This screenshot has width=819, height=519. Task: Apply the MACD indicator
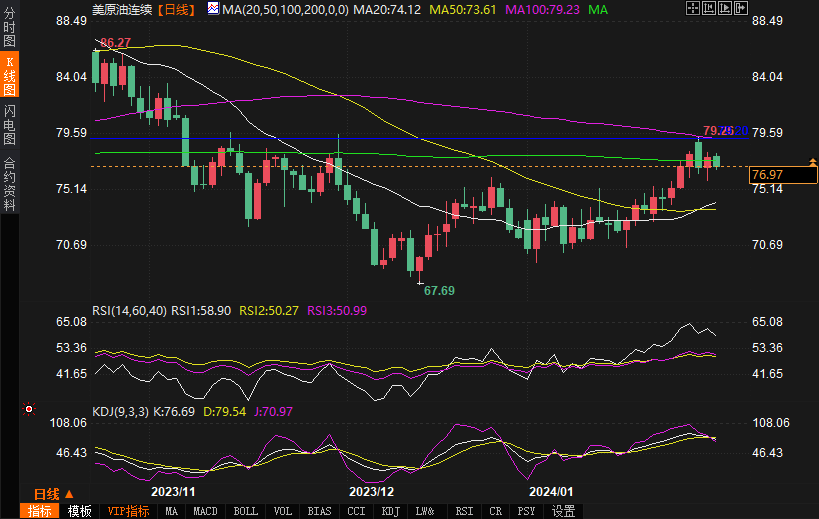205,511
